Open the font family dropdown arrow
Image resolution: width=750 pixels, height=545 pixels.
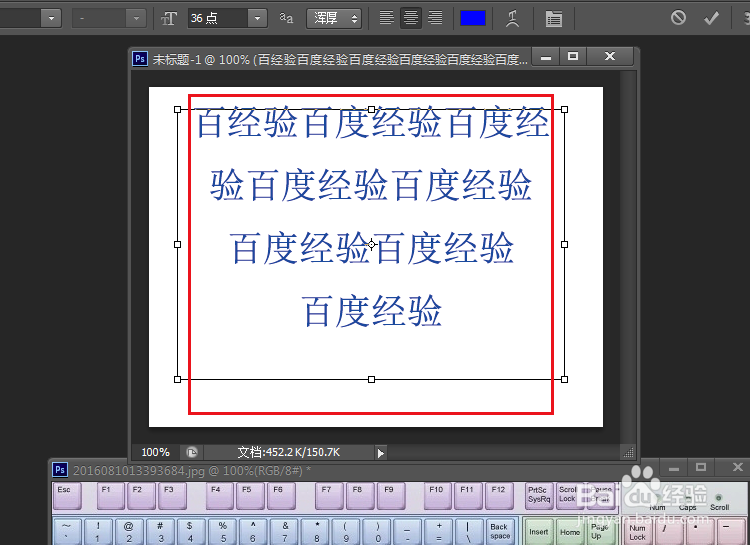pyautogui.click(x=51, y=19)
